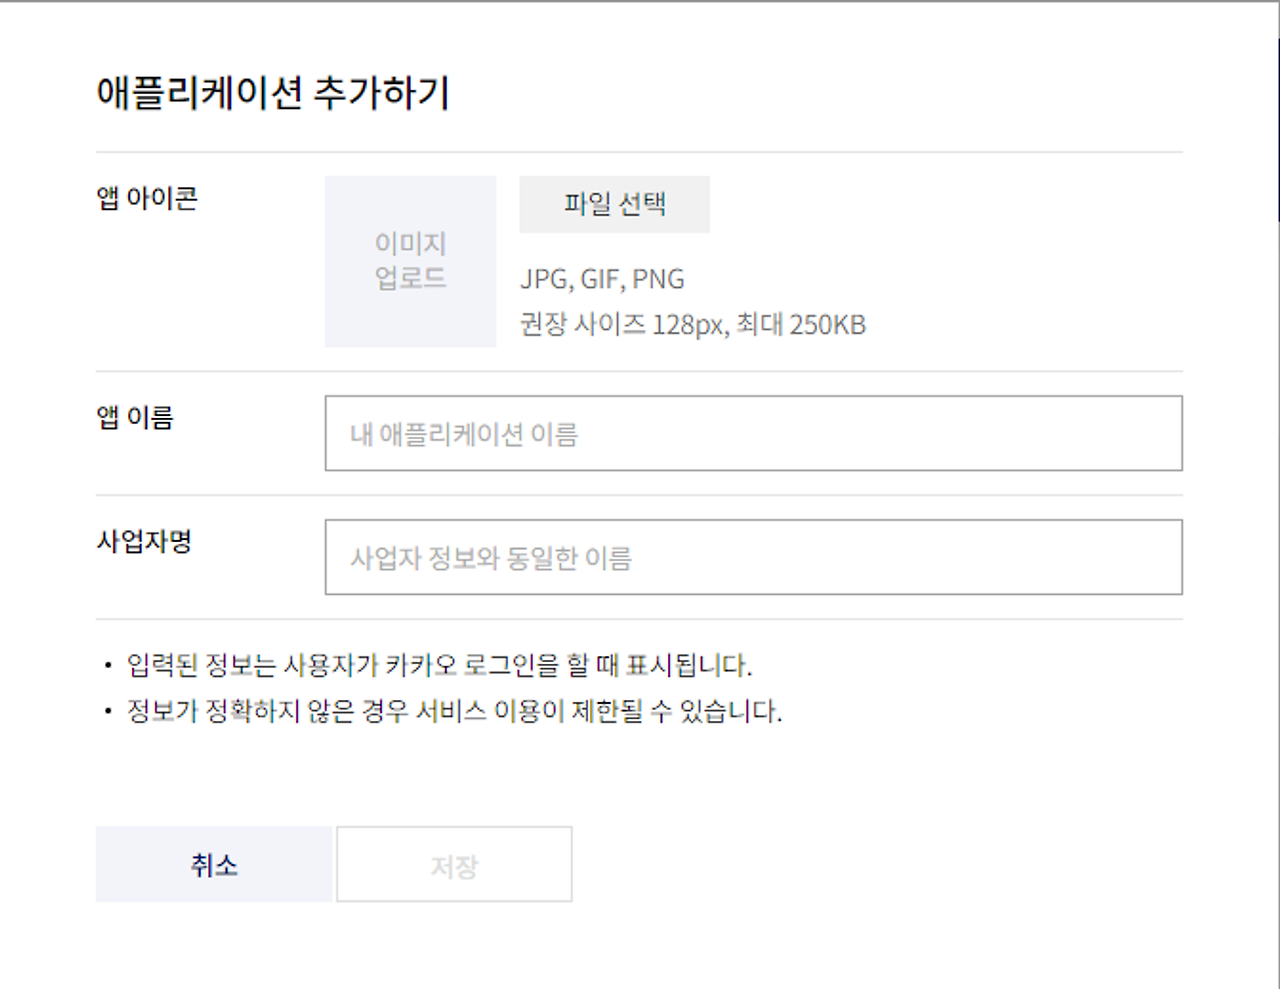Focus the 앱 이름 text field
The image size is (1280, 989).
point(753,433)
